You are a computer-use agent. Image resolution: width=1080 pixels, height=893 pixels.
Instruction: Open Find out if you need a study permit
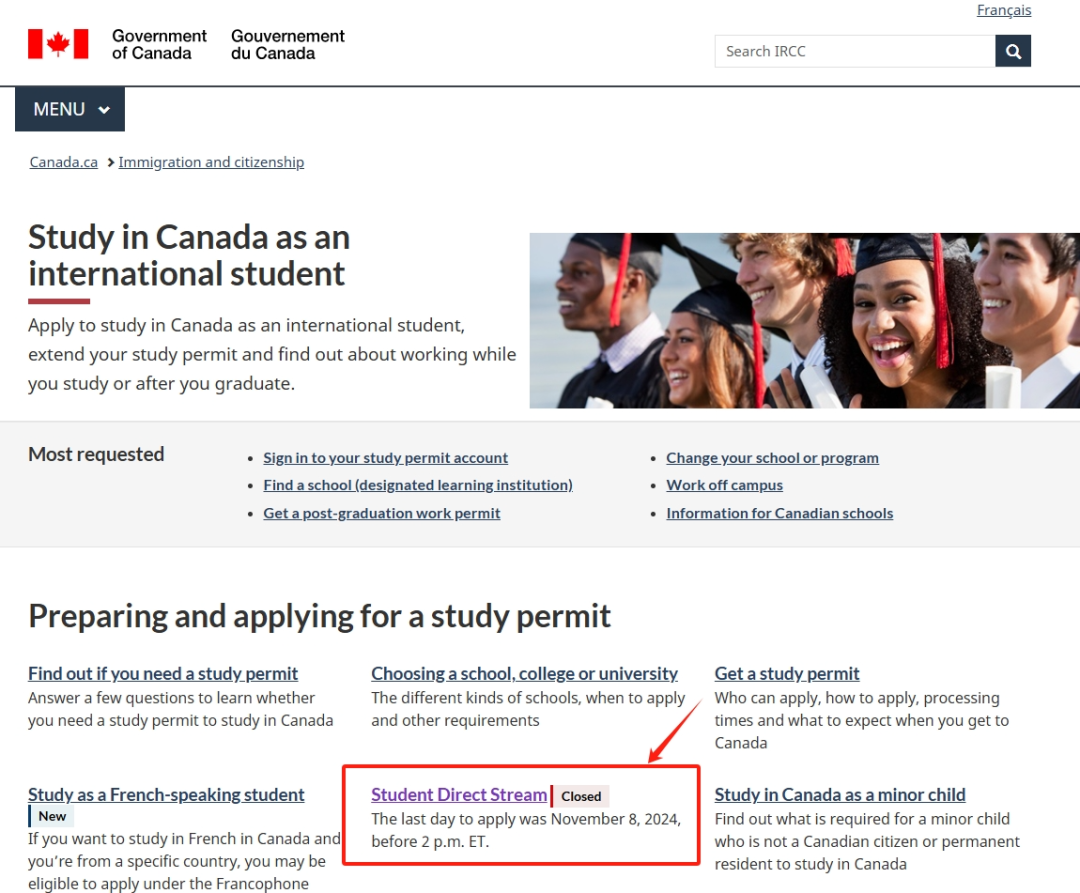coord(163,673)
